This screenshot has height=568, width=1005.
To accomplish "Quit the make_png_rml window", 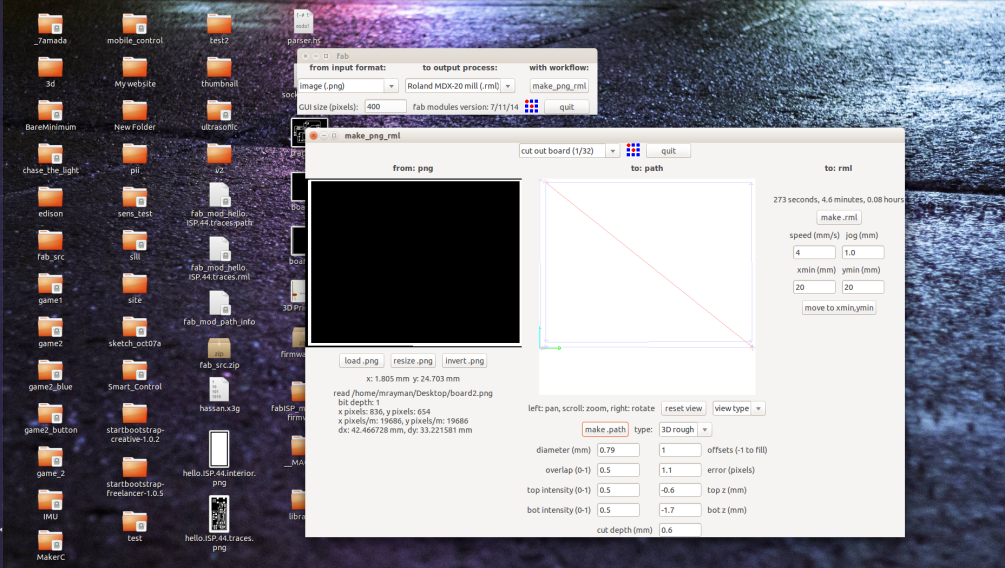I will tap(669, 151).
